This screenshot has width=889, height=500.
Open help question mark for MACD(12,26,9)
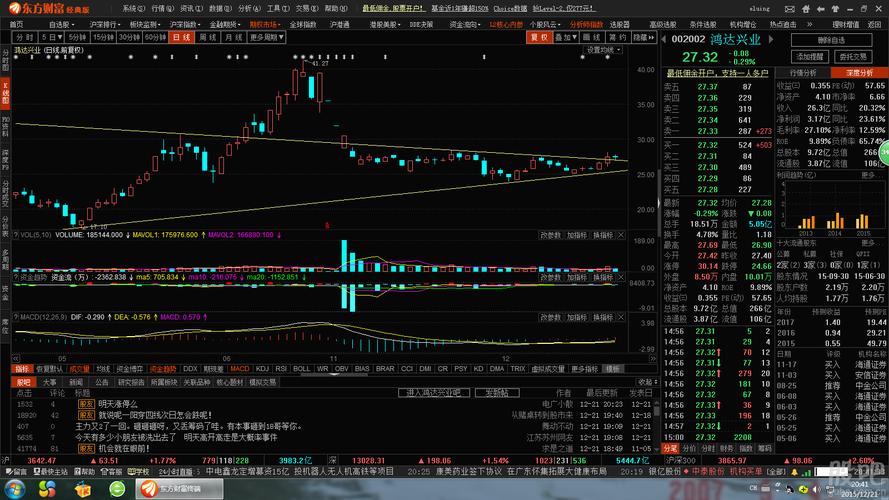(16, 317)
